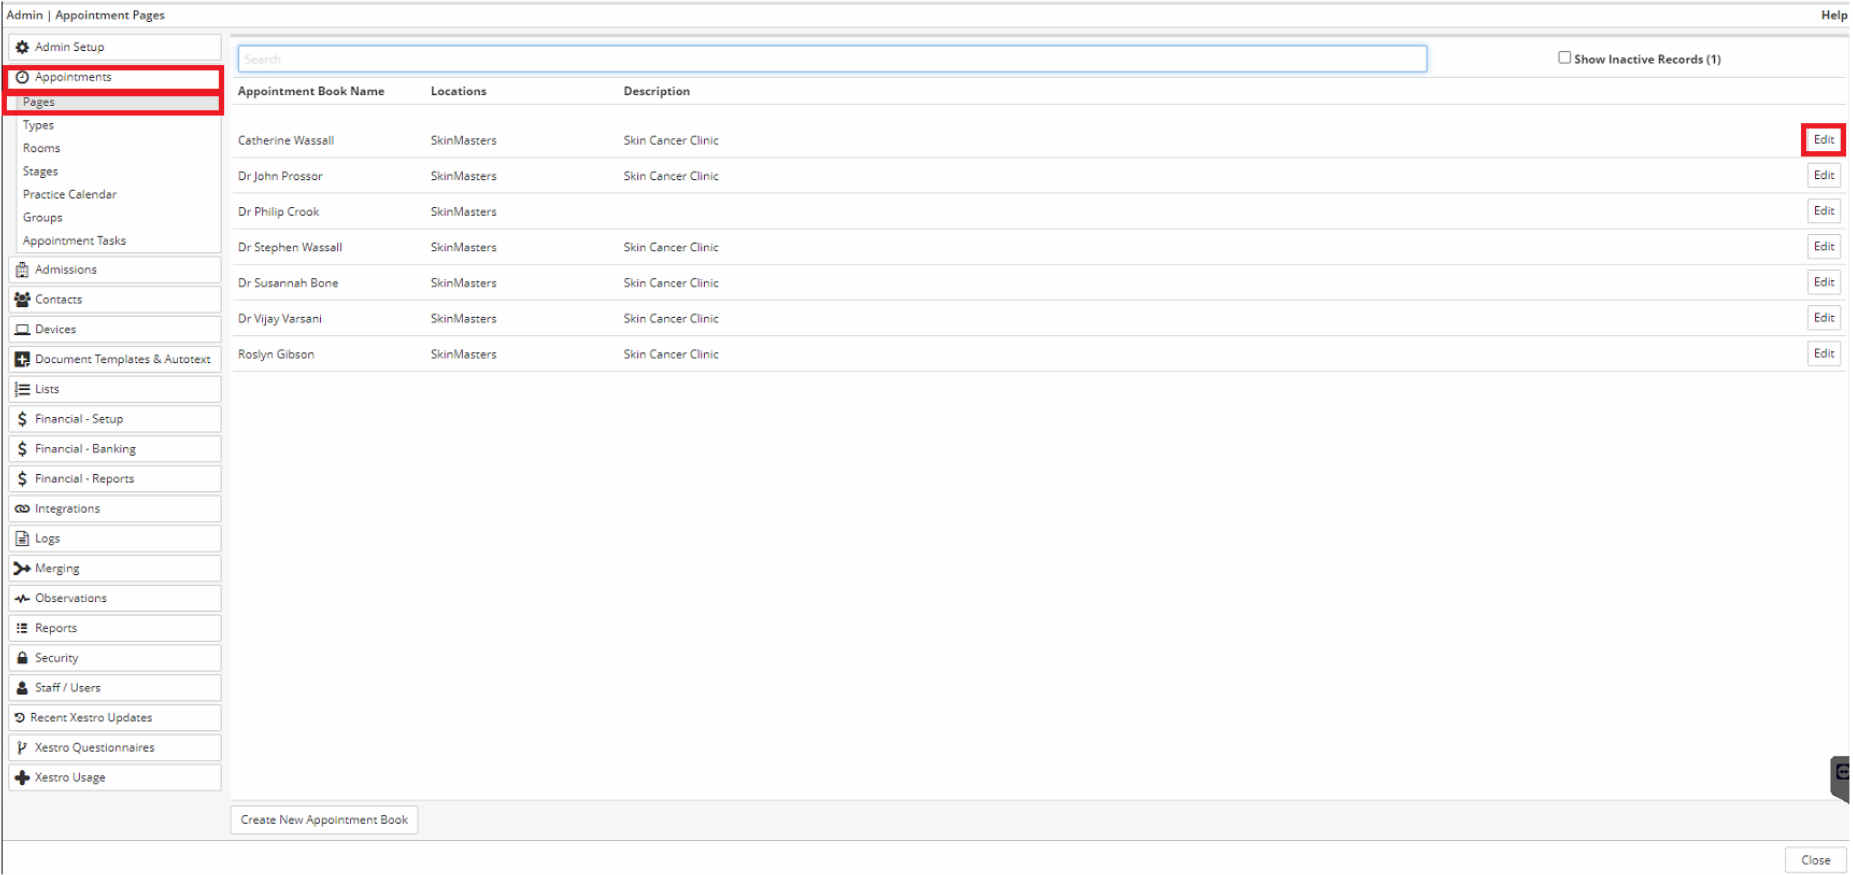The height and width of the screenshot is (875, 1853).
Task: Click the Contacts people icon
Action: coord(22,300)
